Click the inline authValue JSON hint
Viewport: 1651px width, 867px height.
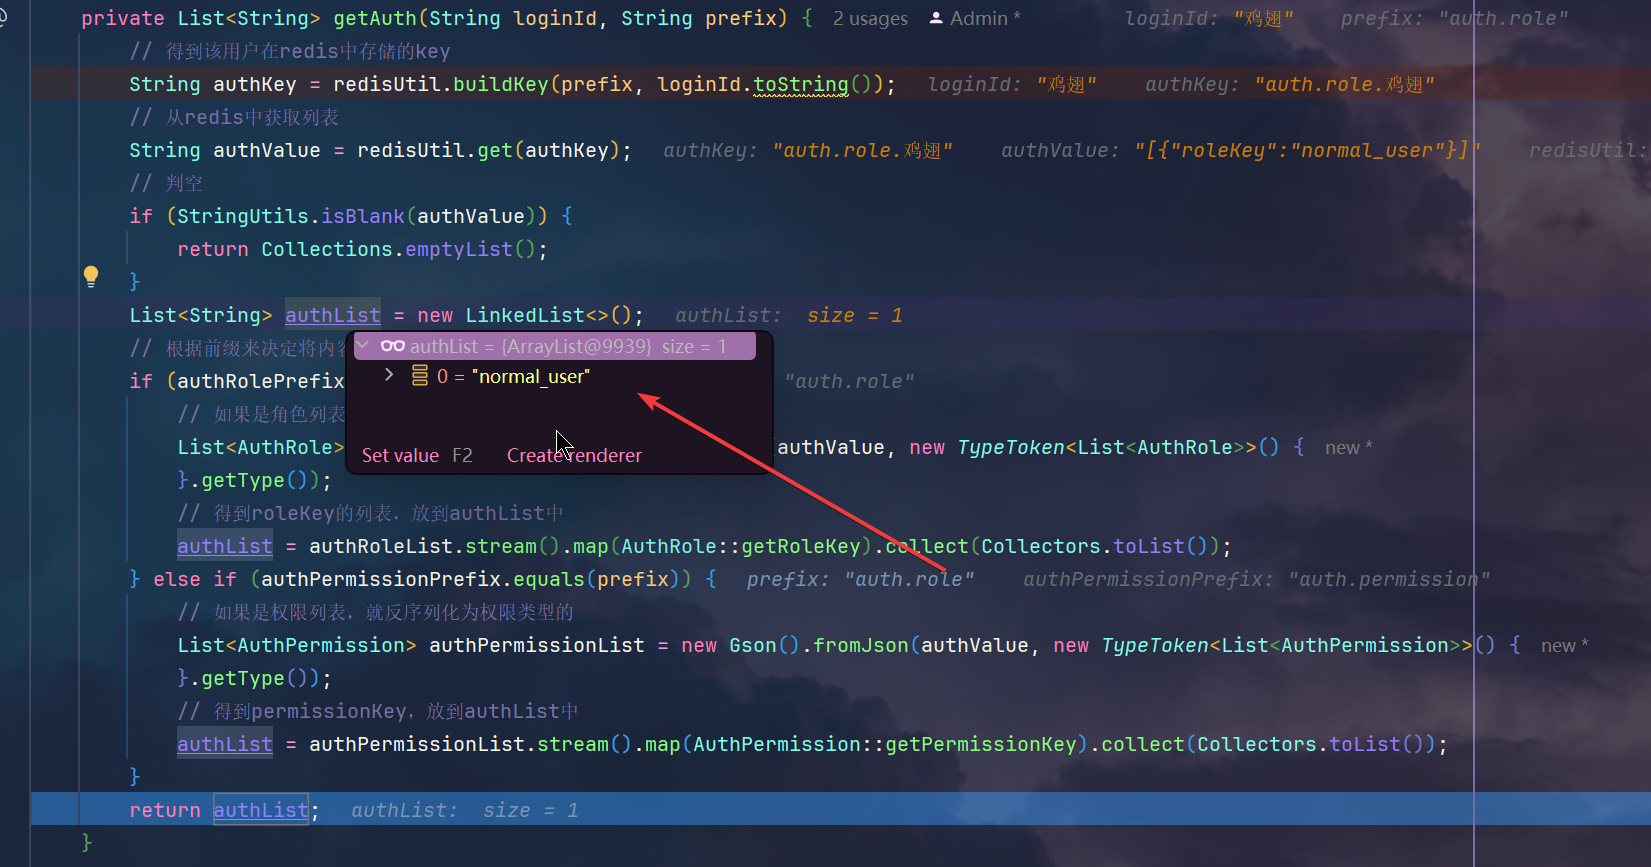point(1241,150)
